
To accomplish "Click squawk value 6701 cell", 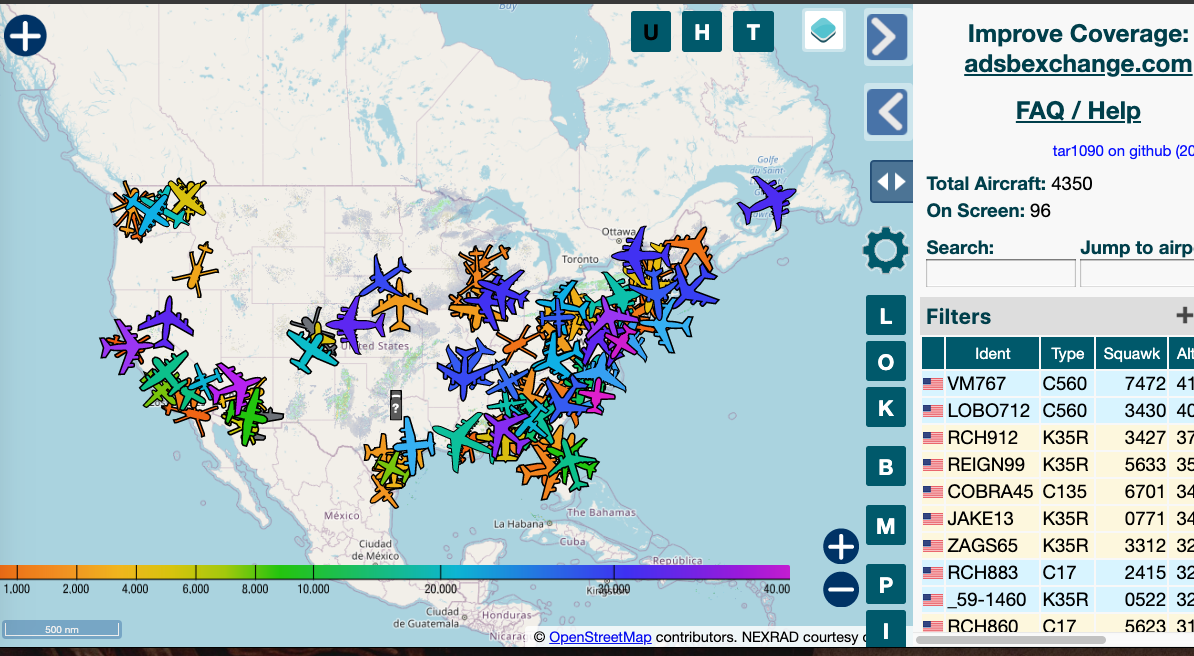I will click(x=1132, y=492).
